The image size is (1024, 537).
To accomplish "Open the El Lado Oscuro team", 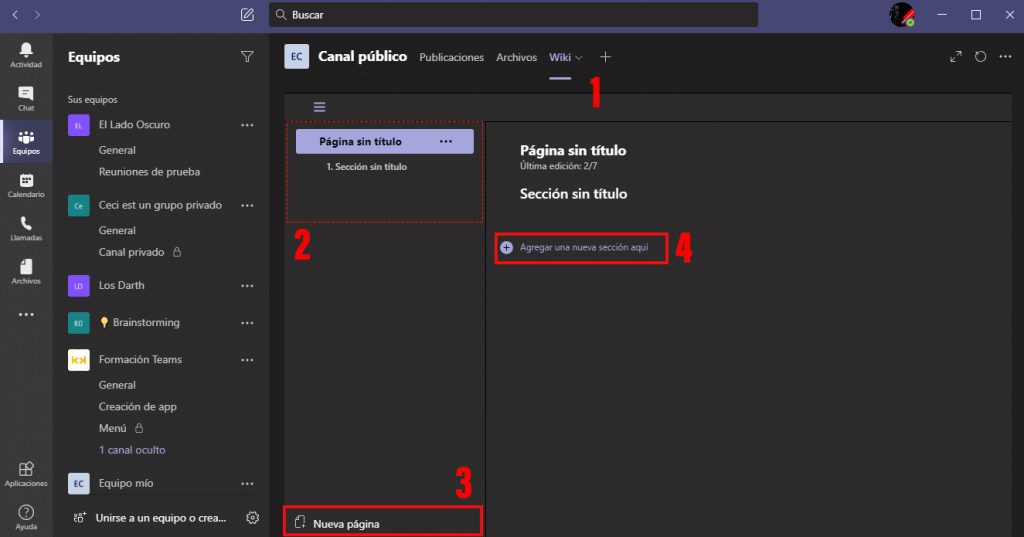I will coord(134,124).
